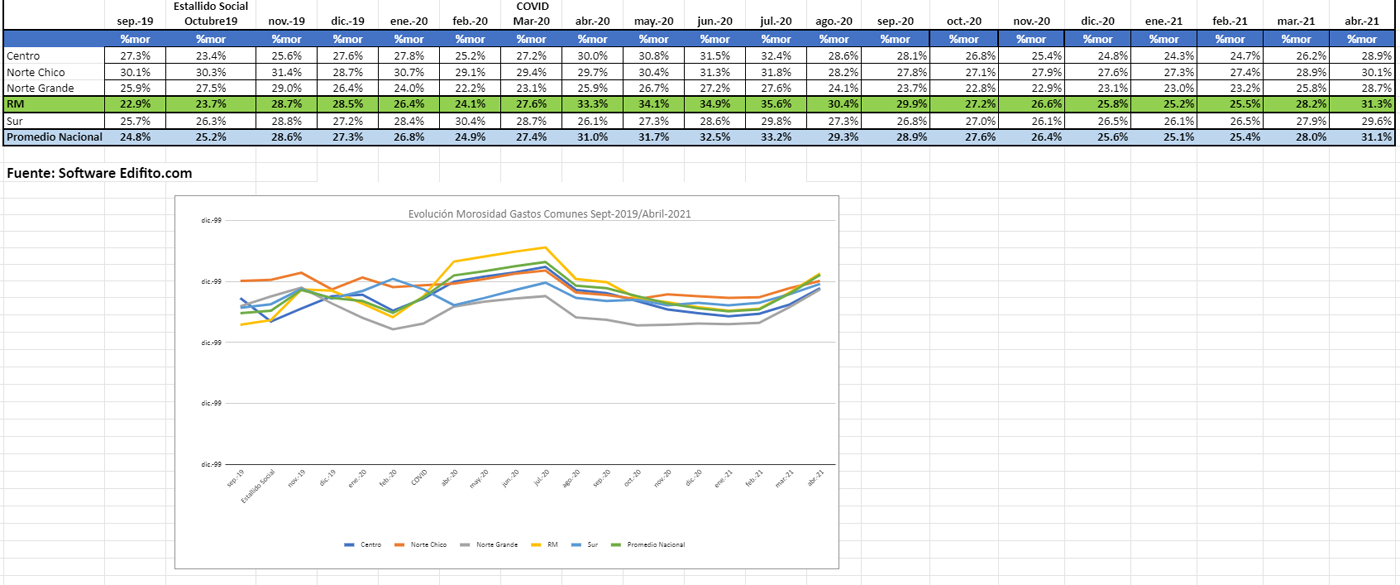Select Norte Grande's 29.0% cell for nov.-19
The height and width of the screenshot is (585, 1400).
pos(286,88)
